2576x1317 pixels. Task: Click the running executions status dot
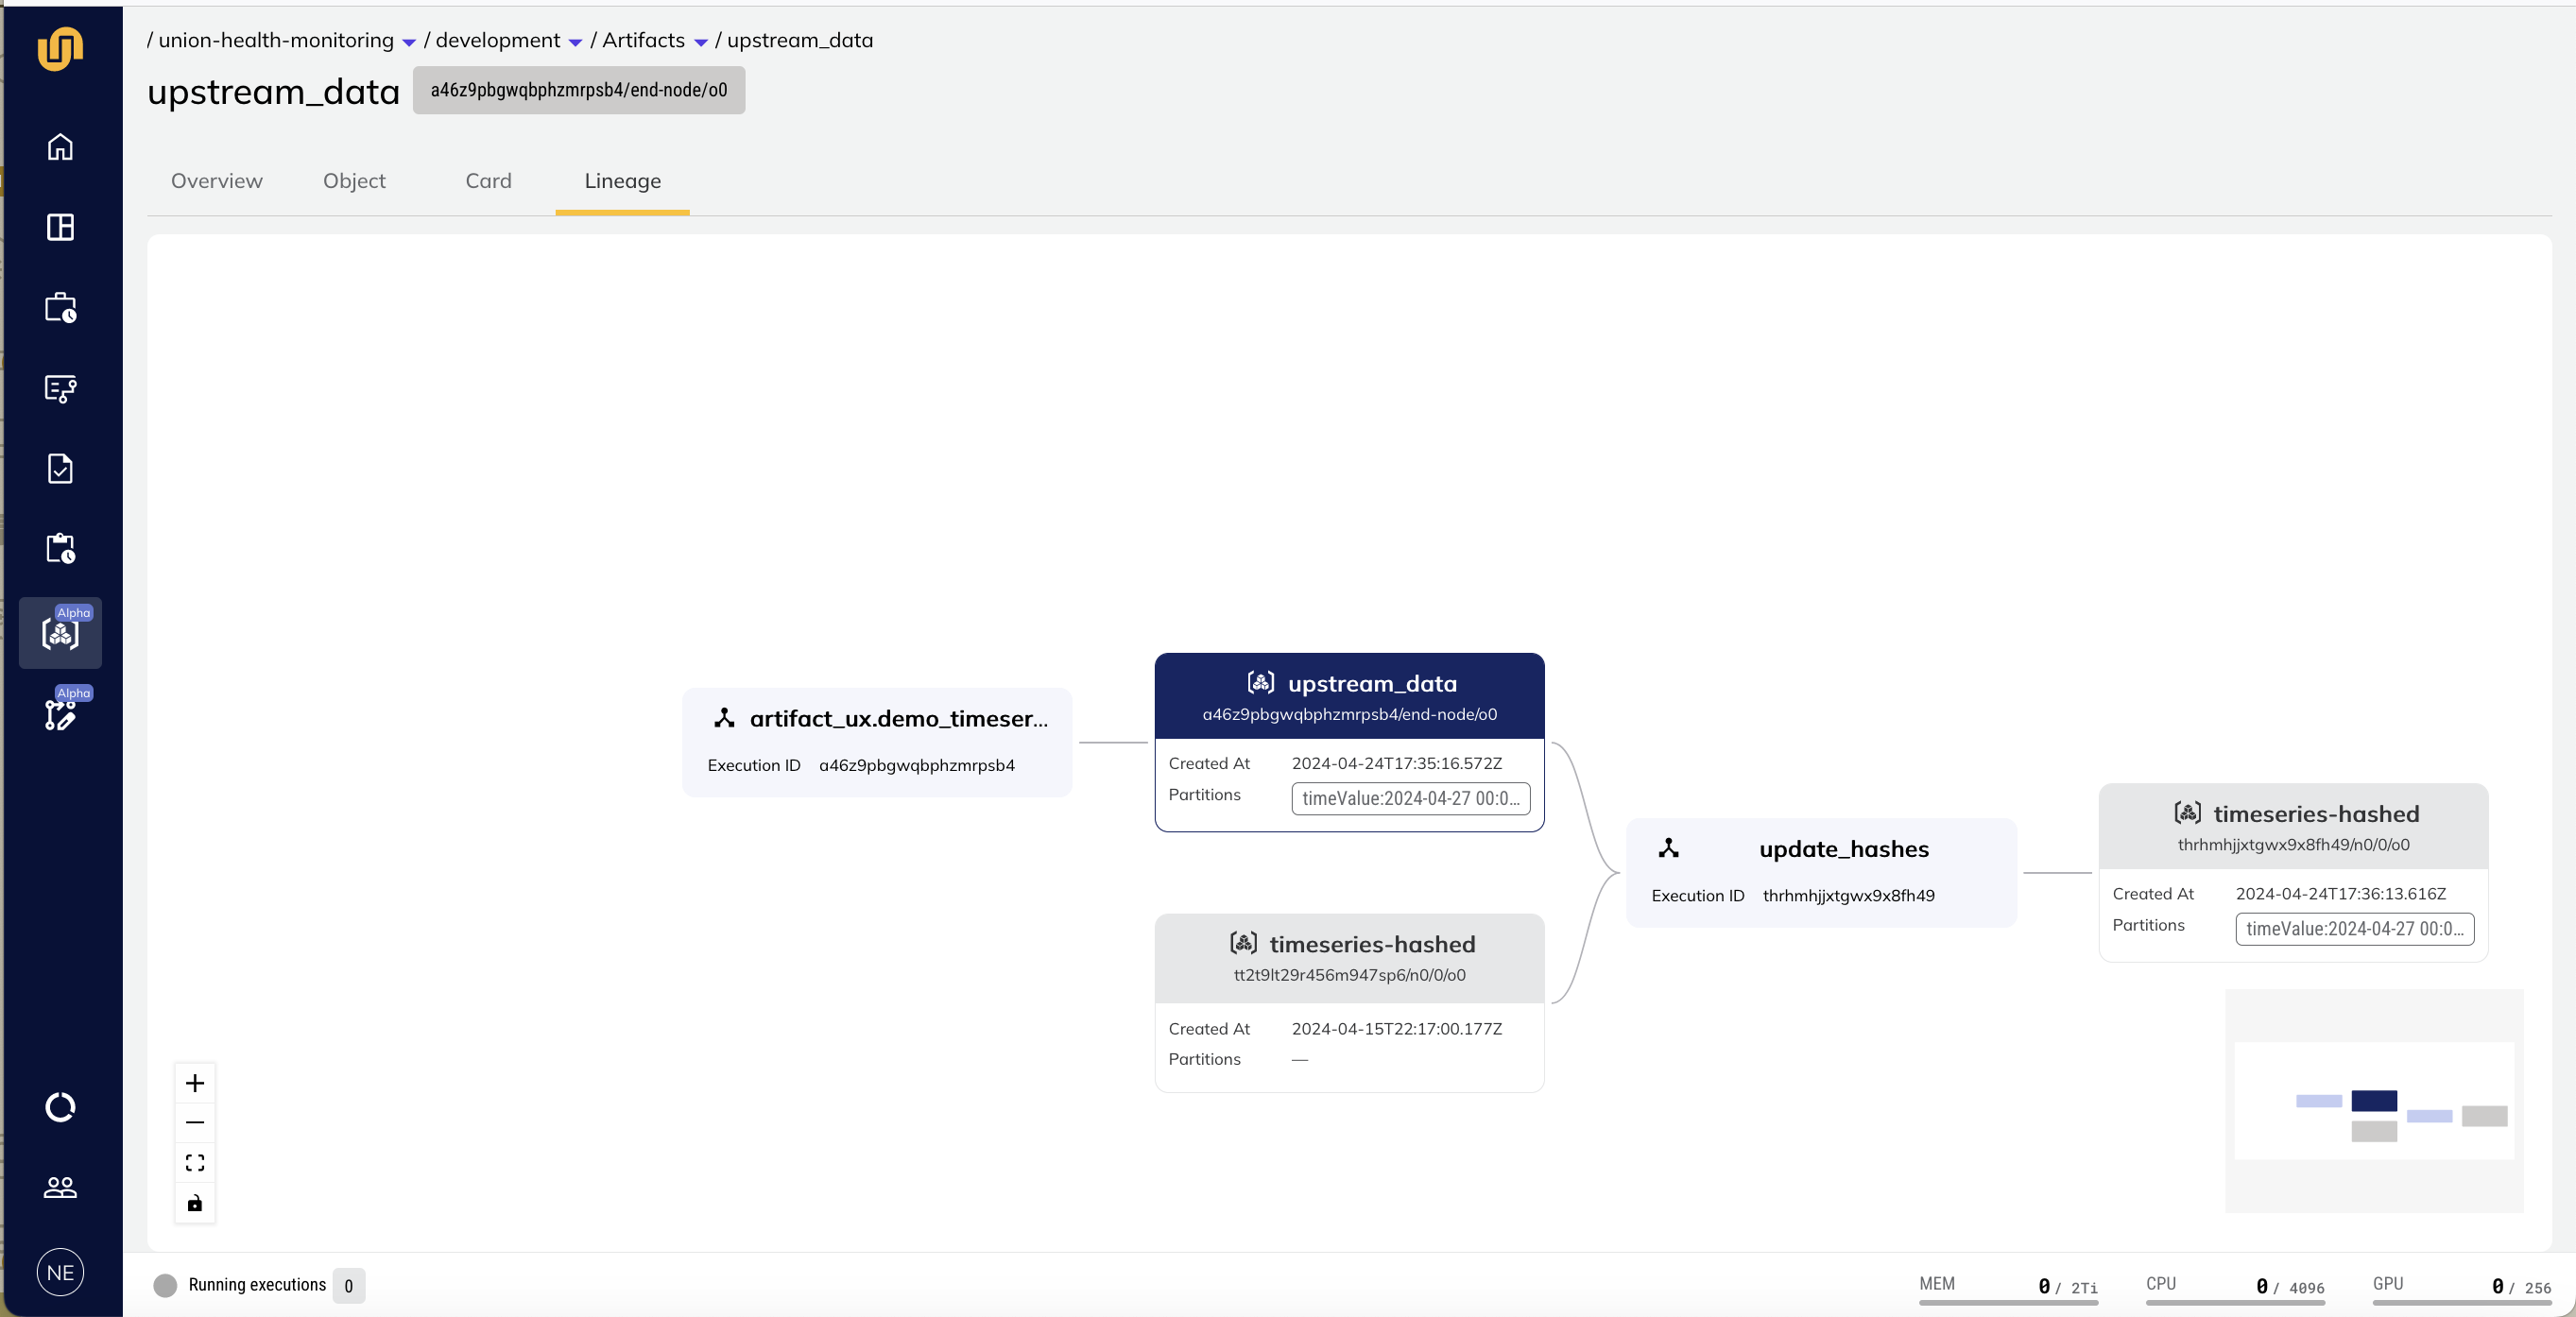click(165, 1285)
